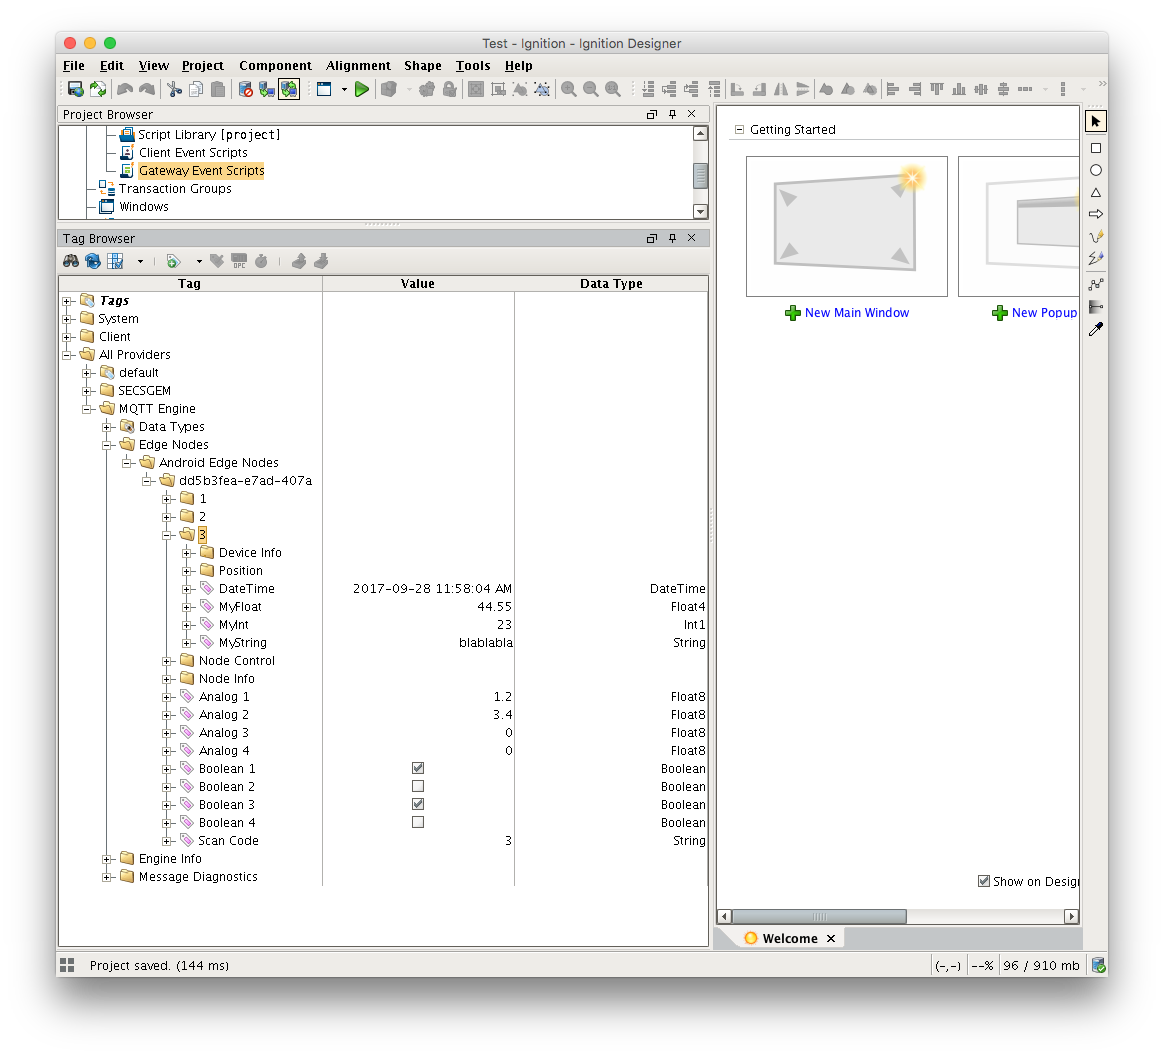Click the Zoom Out magnifier icon
This screenshot has width=1164, height=1057.
coord(591,89)
